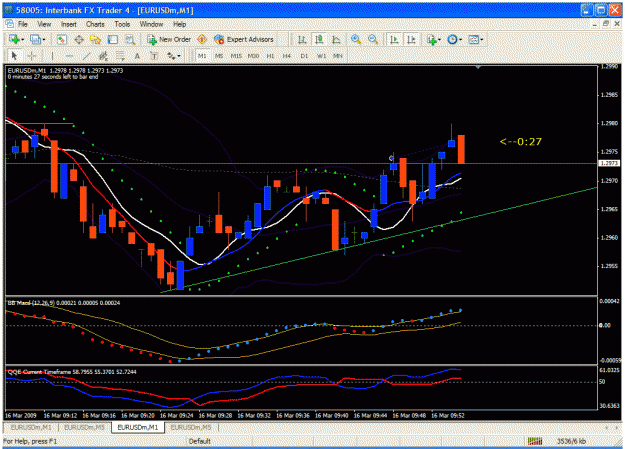
Task: Click the connection status bars icon
Action: 535,441
